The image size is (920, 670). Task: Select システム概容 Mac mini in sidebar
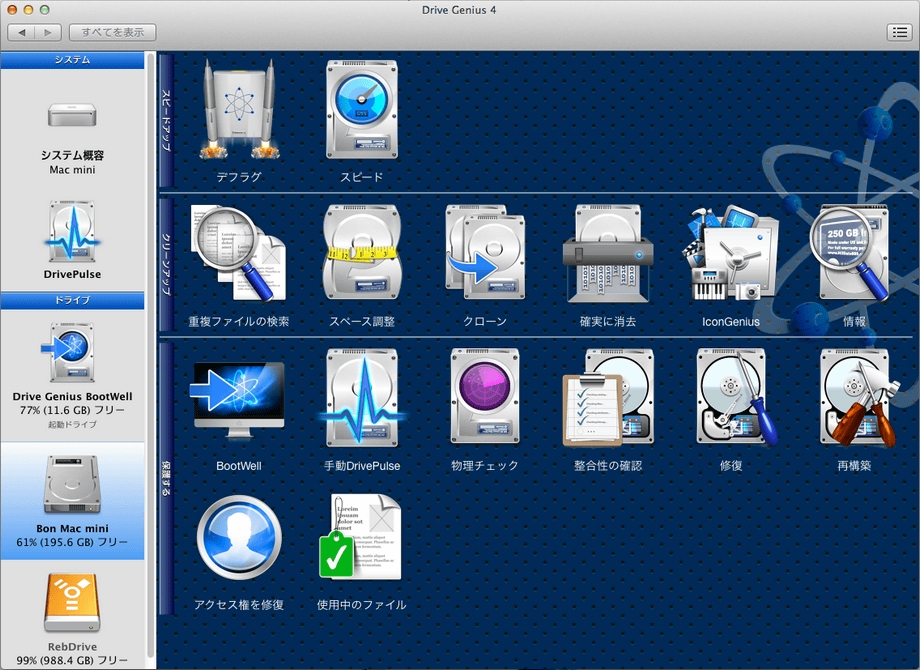point(72,138)
